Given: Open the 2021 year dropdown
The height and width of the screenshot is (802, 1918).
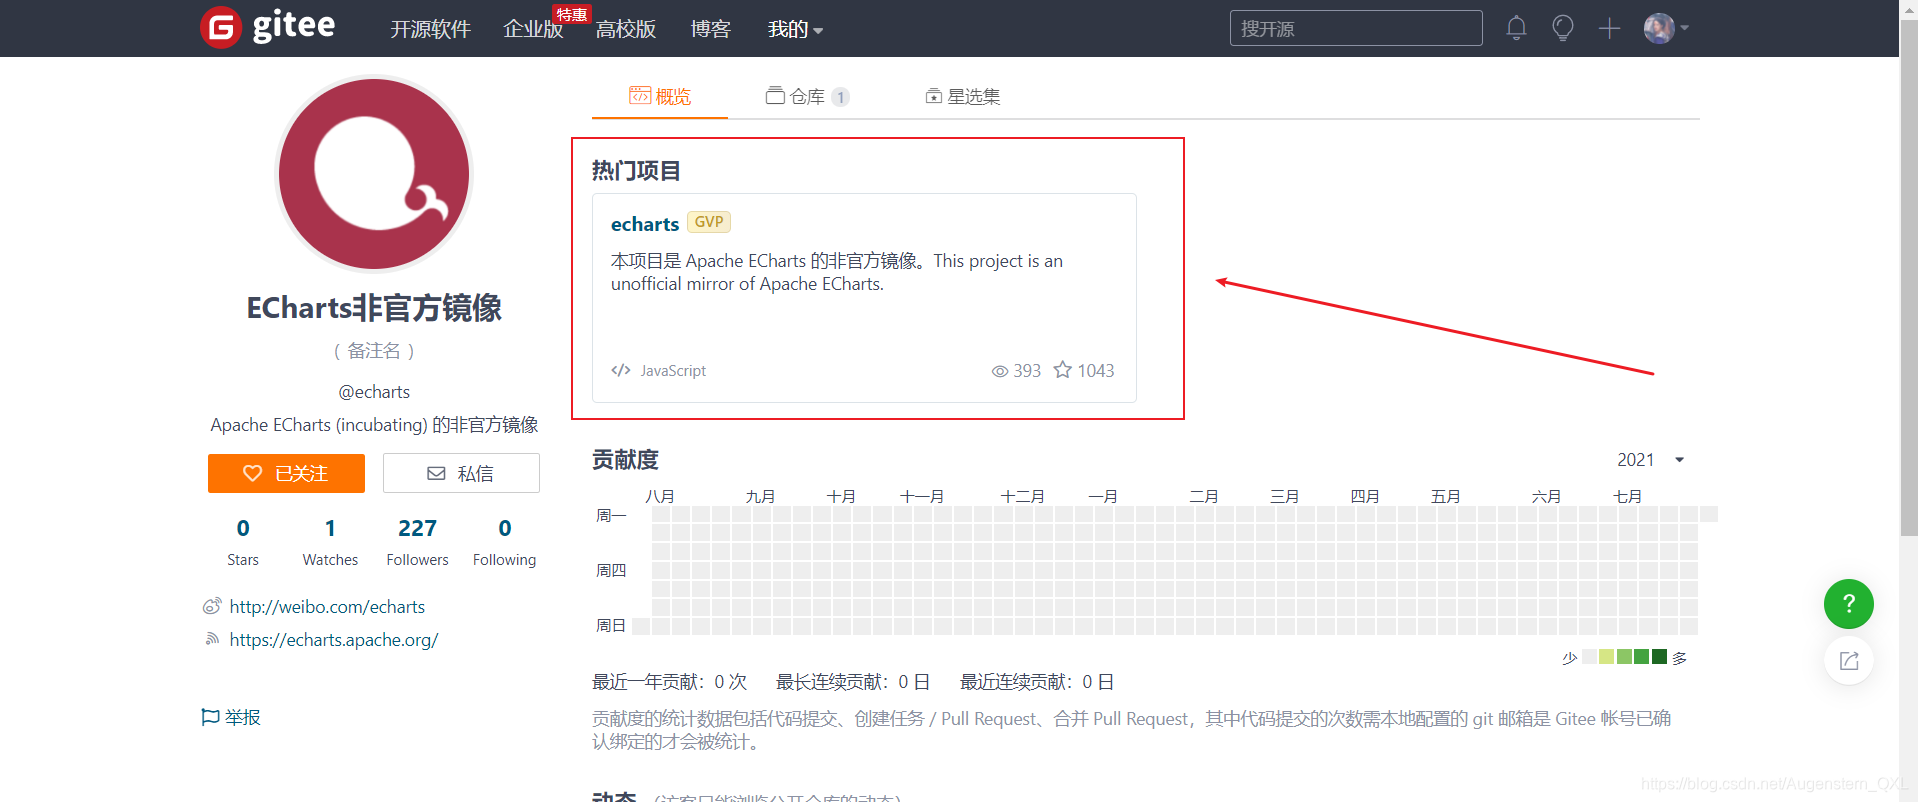Looking at the screenshot, I should click(x=1651, y=460).
